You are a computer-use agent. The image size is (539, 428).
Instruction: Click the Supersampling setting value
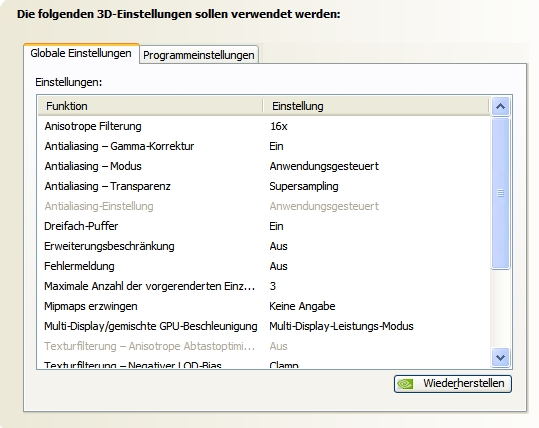tap(304, 186)
